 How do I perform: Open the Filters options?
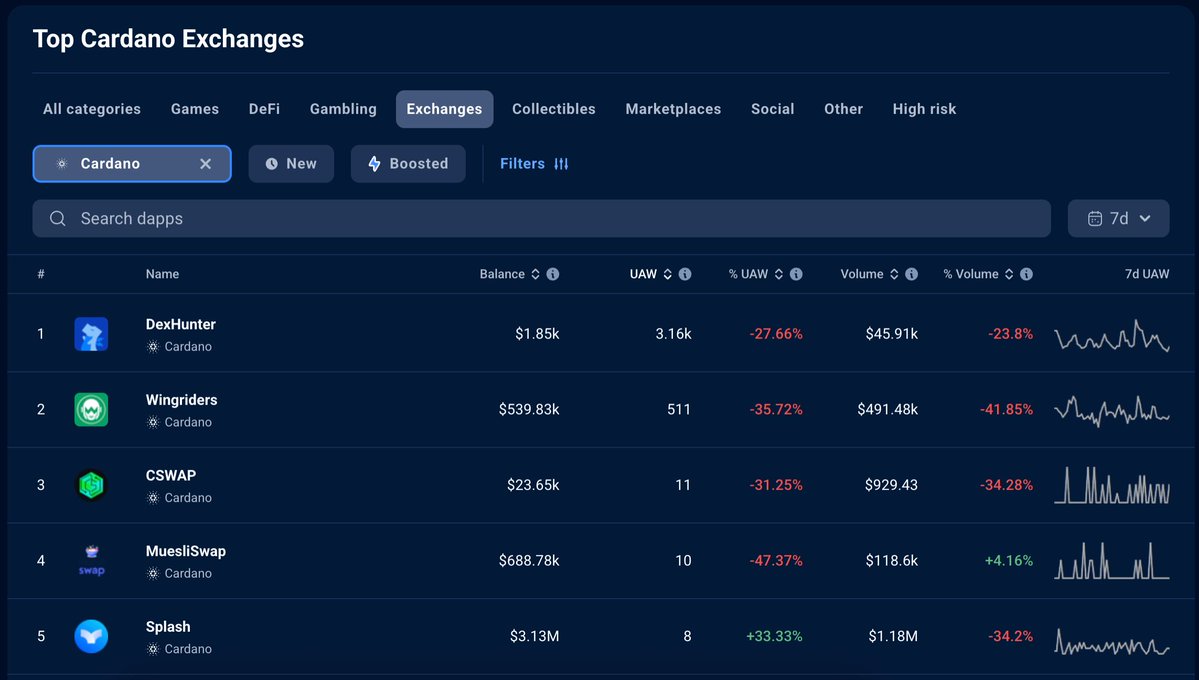[x=534, y=164]
